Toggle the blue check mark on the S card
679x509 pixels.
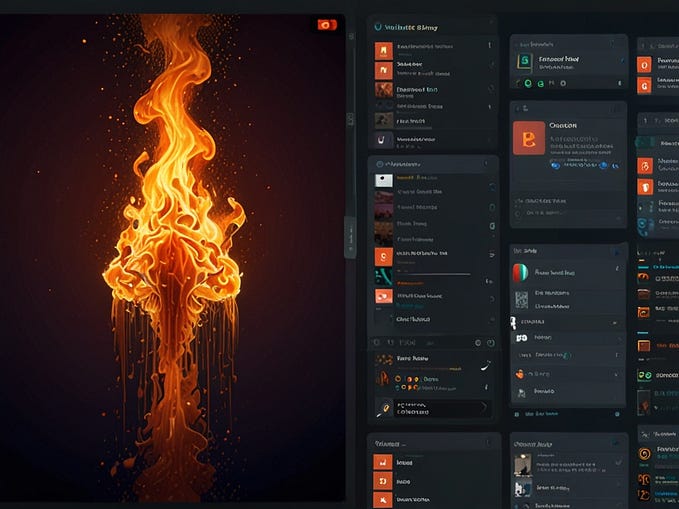(622, 60)
